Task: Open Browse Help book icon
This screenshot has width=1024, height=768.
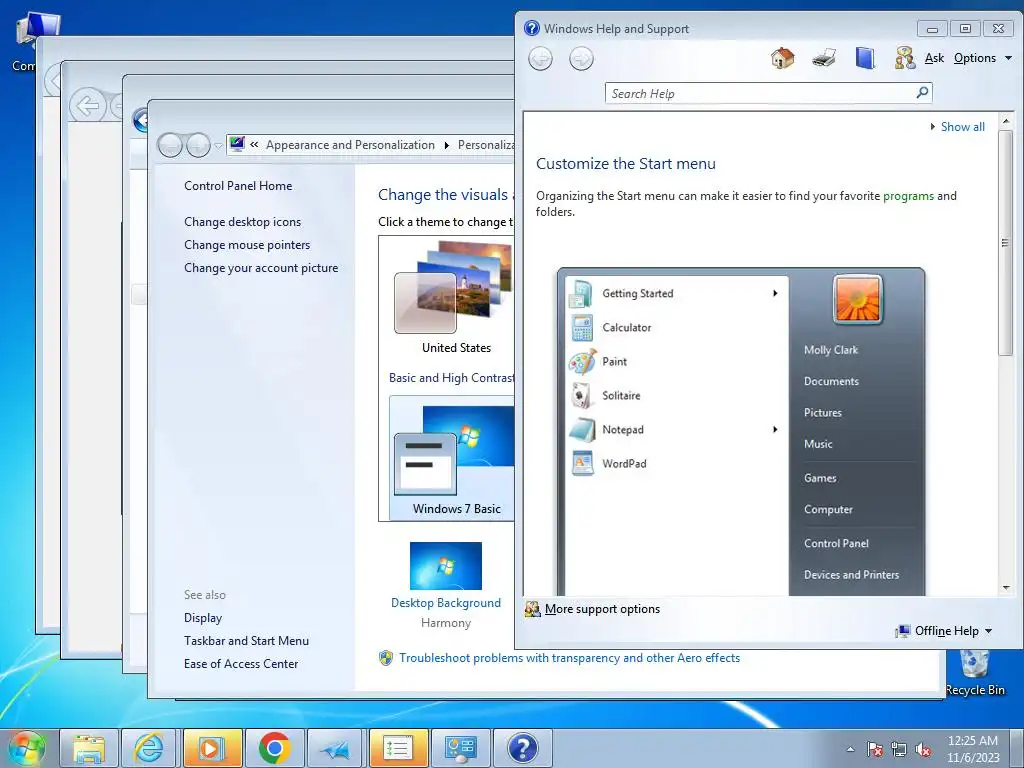Action: coord(865,58)
